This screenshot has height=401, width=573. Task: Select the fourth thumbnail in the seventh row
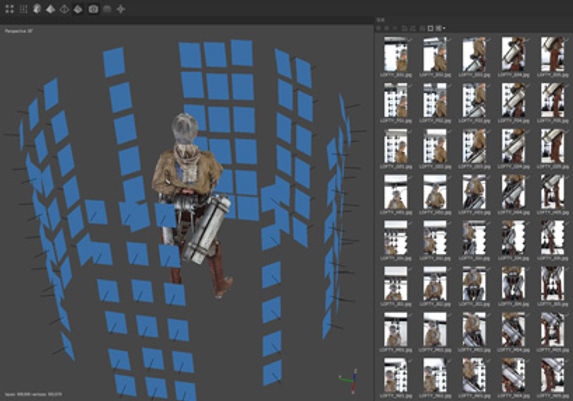point(513,329)
